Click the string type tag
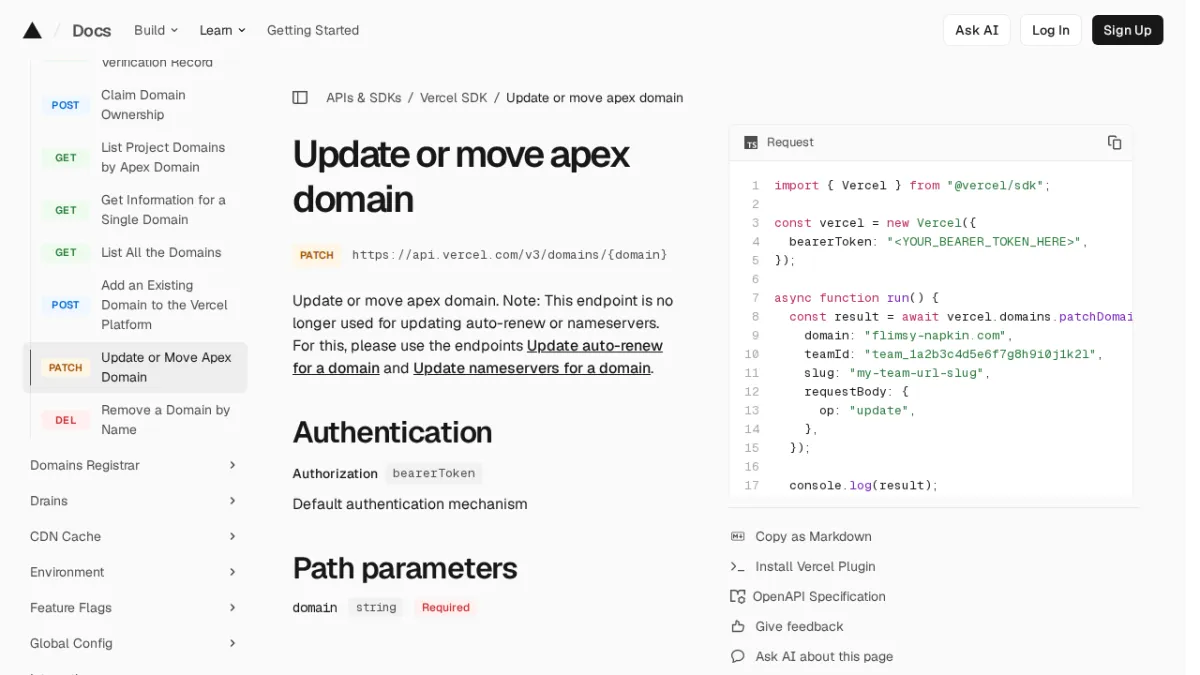Image resolution: width=1200 pixels, height=675 pixels. click(x=376, y=607)
